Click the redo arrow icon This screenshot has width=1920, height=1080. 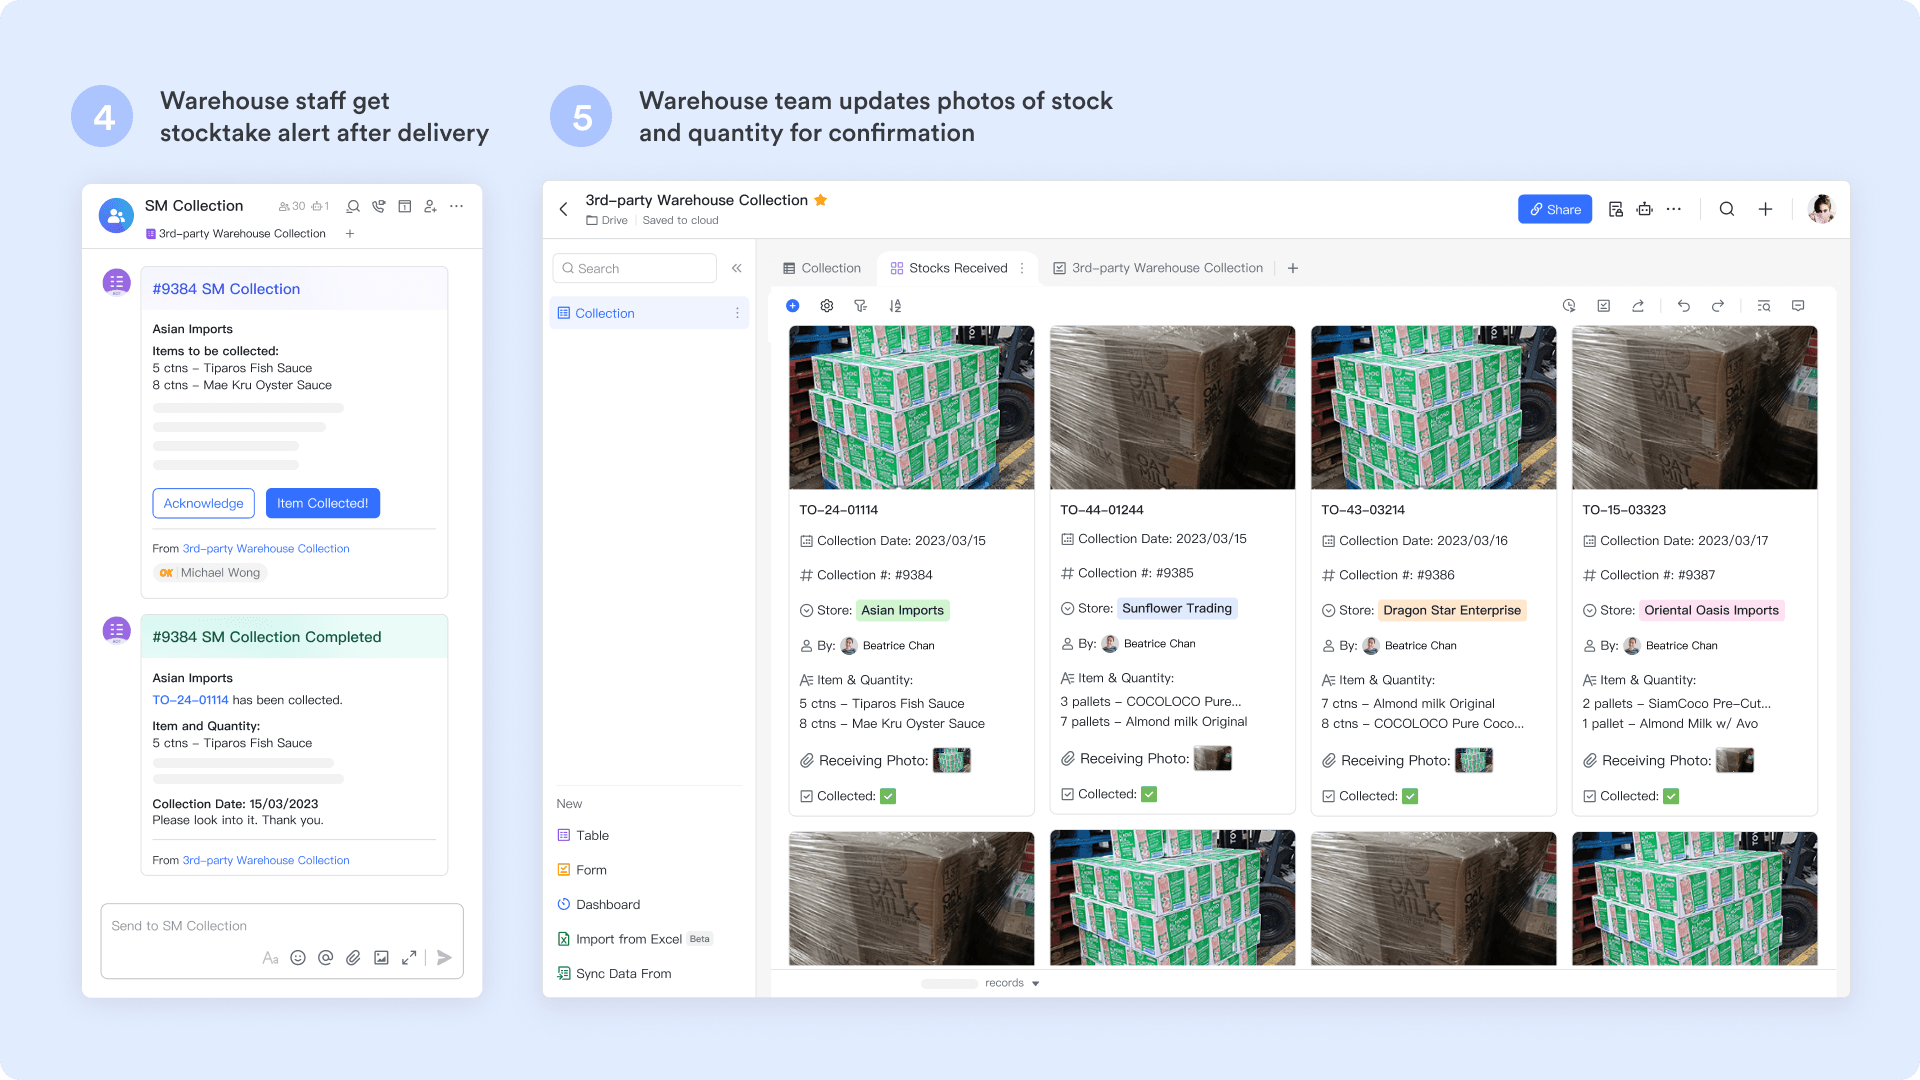tap(1718, 306)
